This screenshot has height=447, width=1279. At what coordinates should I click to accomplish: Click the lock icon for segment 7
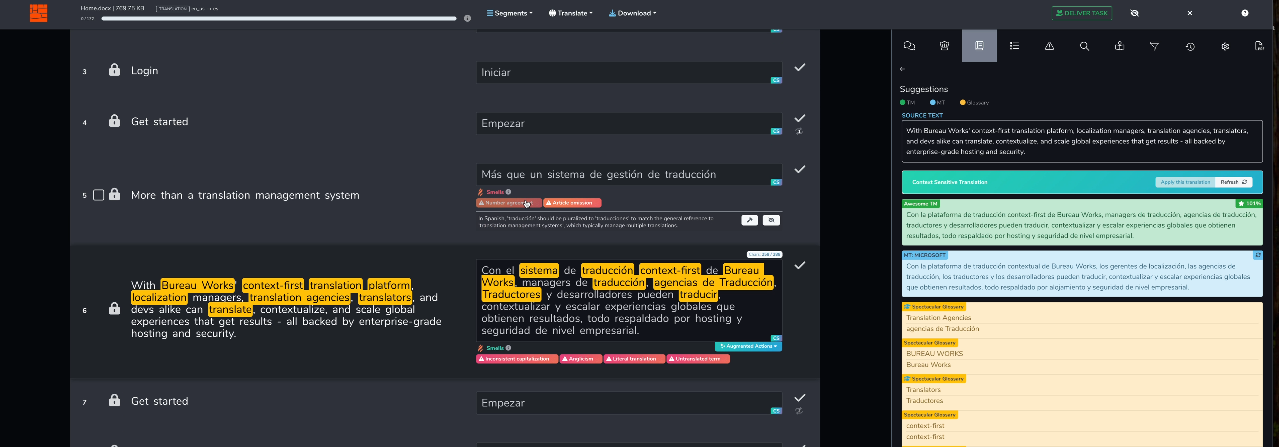click(114, 401)
